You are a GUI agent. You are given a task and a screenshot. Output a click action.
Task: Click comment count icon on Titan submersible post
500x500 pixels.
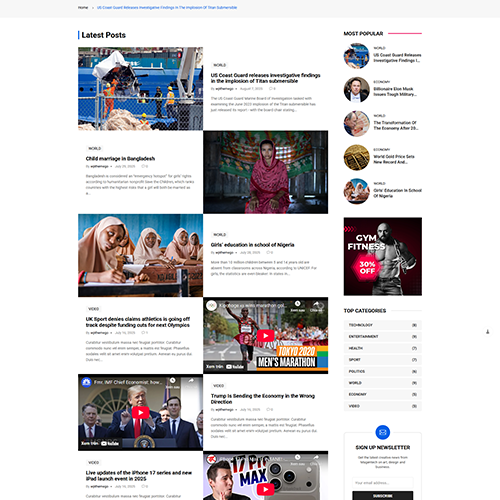point(272,89)
